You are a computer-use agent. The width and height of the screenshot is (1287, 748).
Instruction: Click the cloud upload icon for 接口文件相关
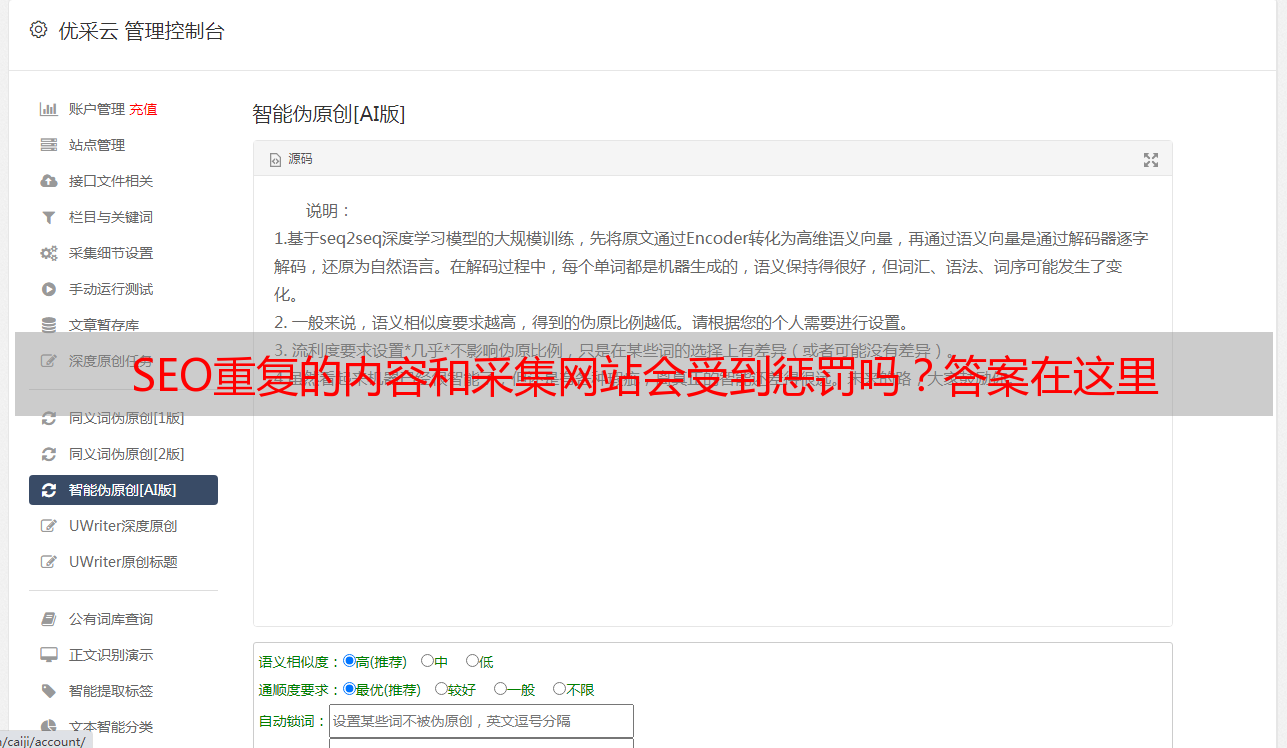coord(48,181)
